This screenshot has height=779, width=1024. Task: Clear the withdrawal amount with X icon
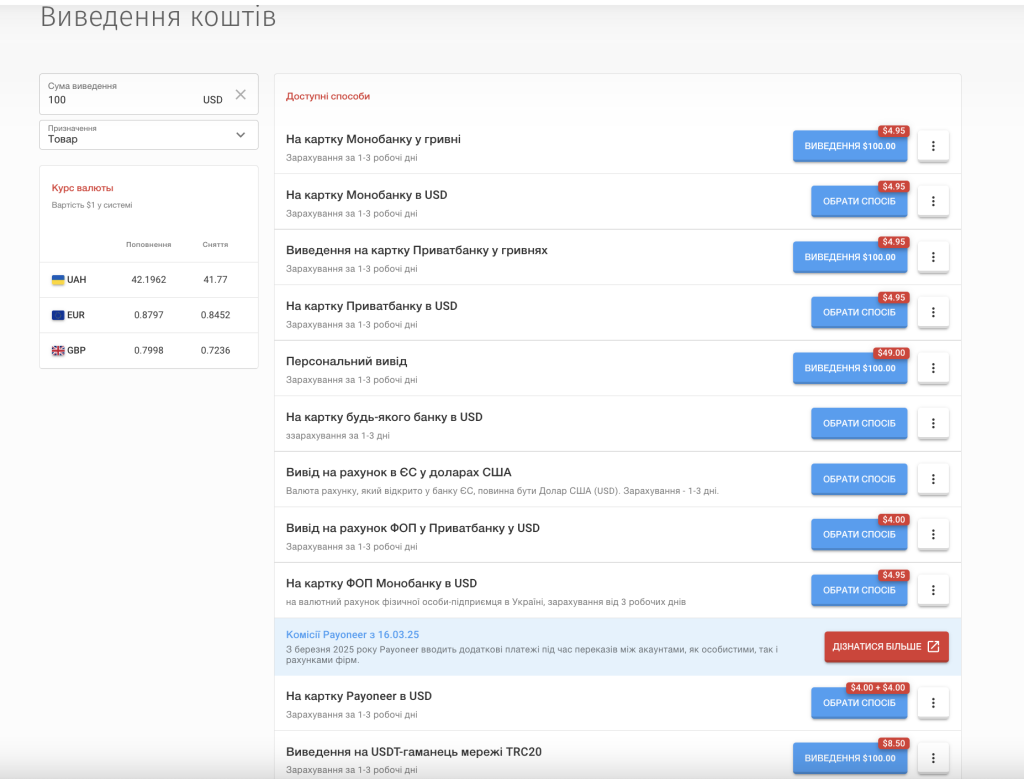tap(240, 95)
